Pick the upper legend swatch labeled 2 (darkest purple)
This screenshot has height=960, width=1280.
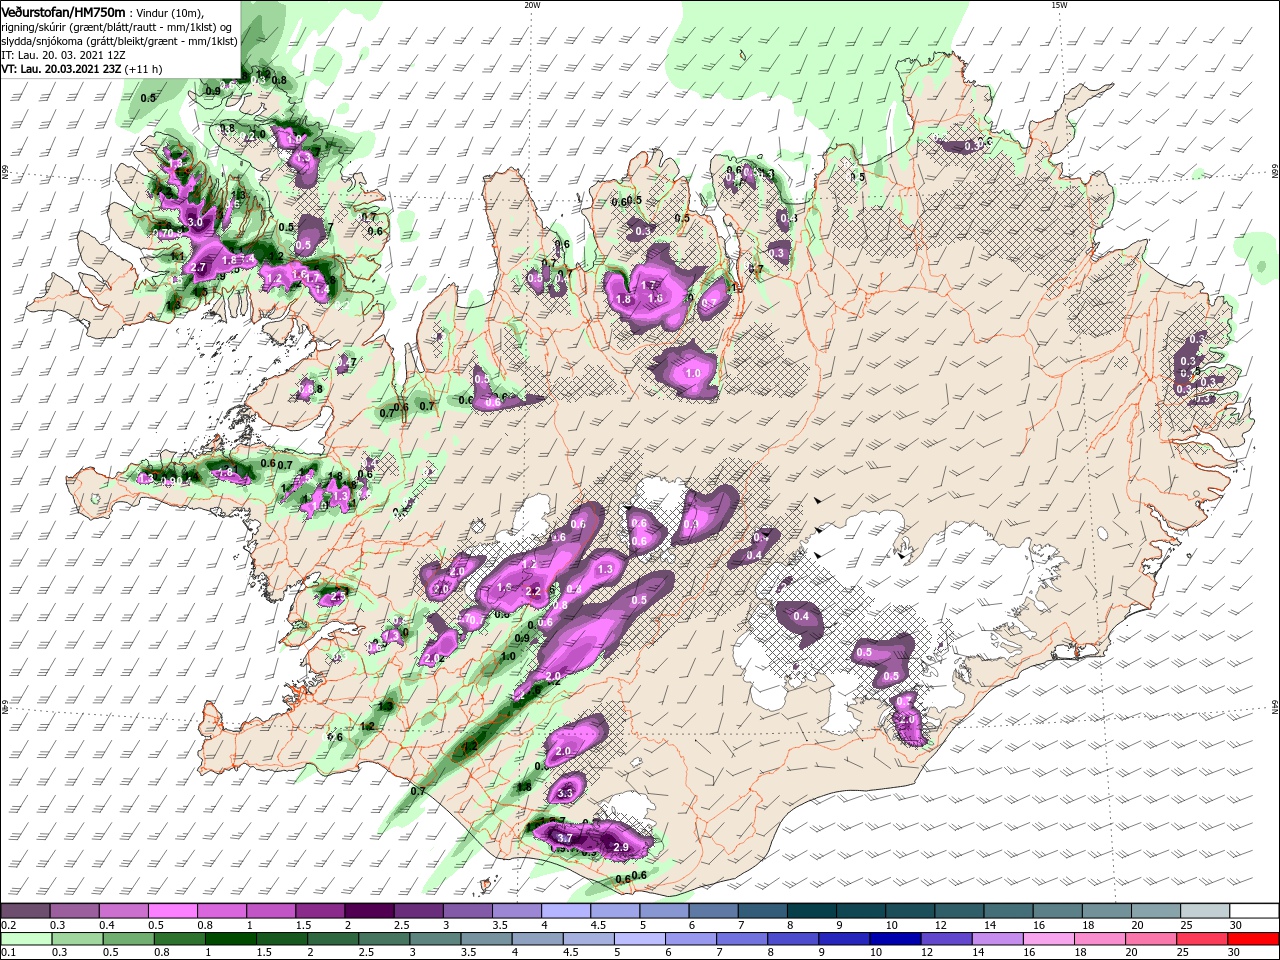pyautogui.click(x=369, y=911)
